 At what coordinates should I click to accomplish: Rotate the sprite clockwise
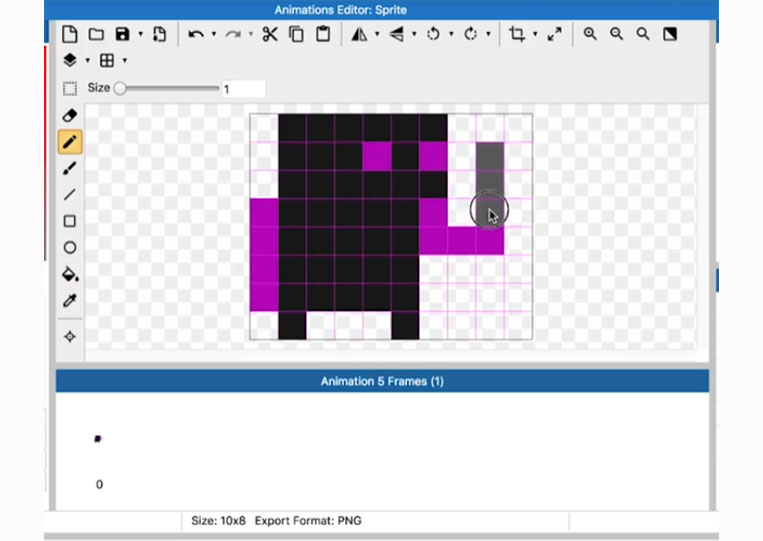[471, 34]
